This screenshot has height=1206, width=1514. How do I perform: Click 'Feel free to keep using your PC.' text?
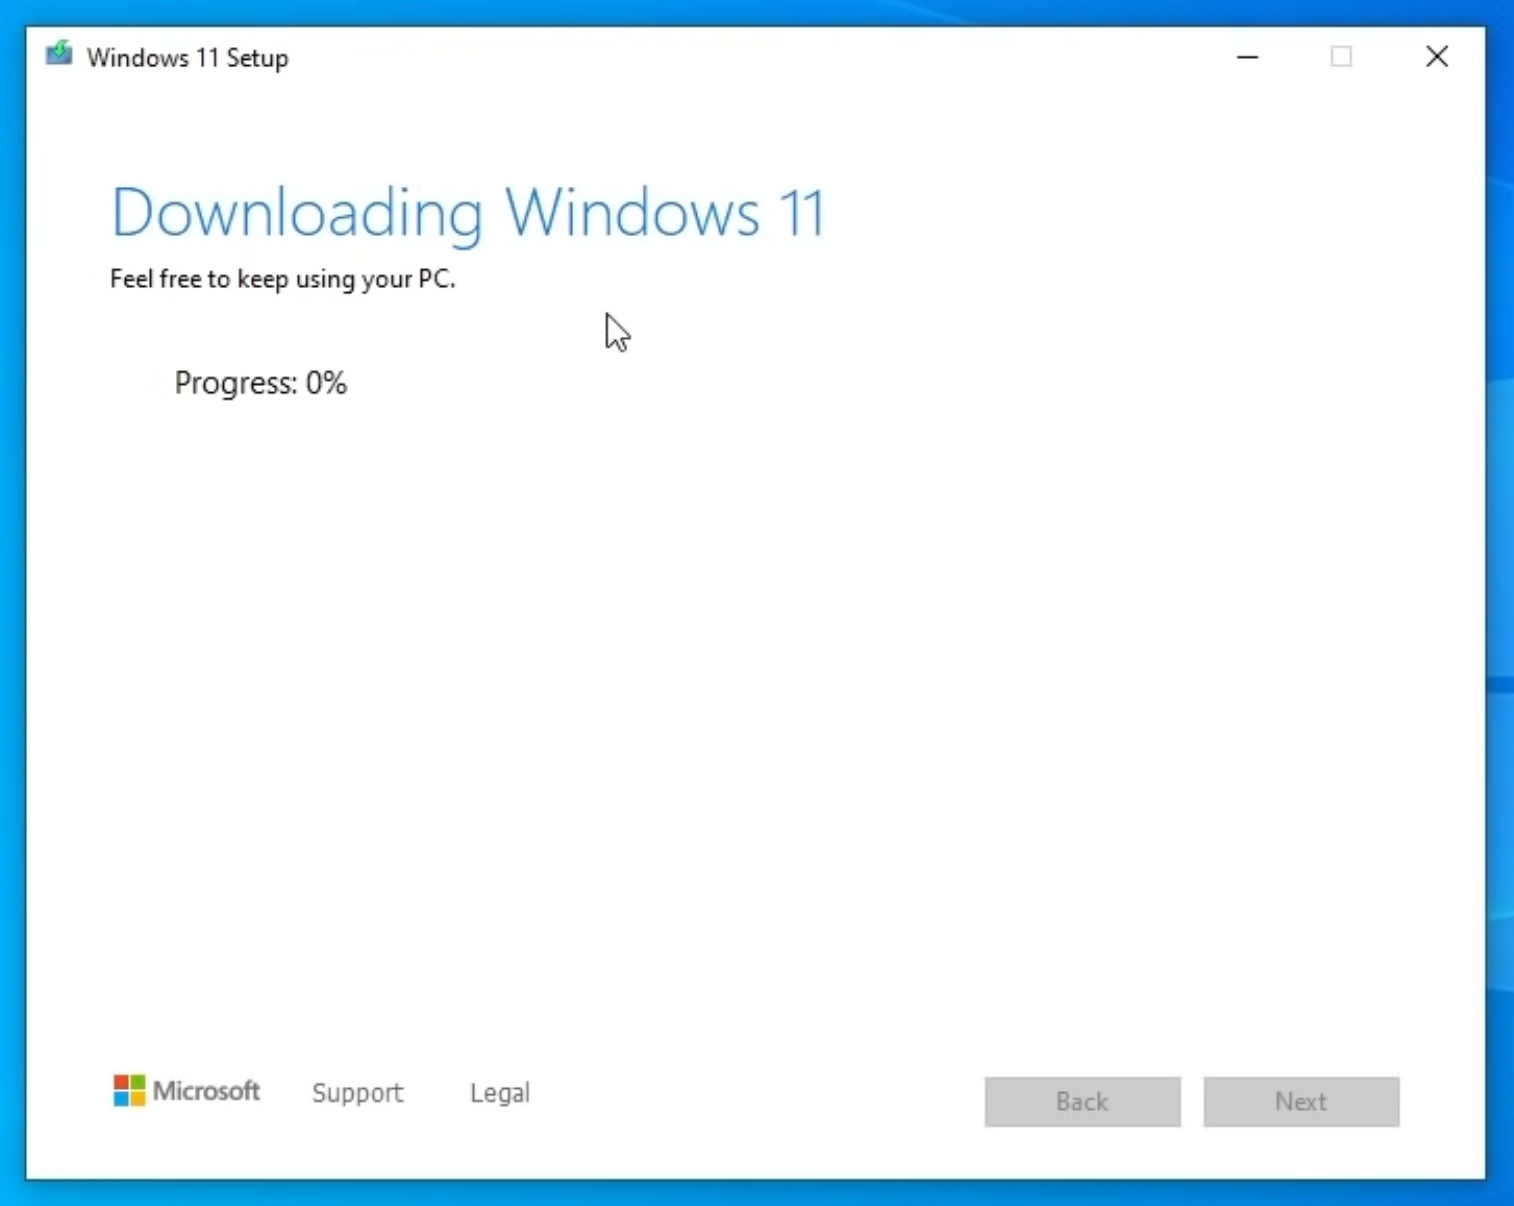pyautogui.click(x=283, y=279)
